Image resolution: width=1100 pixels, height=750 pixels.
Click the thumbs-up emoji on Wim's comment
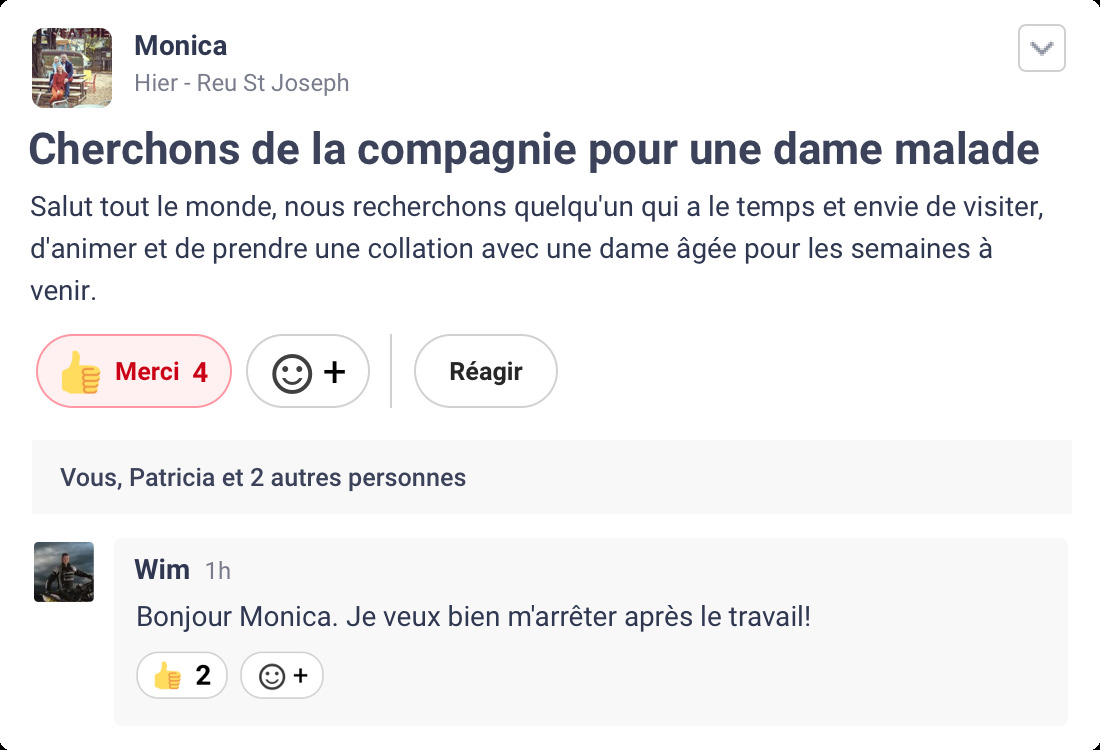166,677
